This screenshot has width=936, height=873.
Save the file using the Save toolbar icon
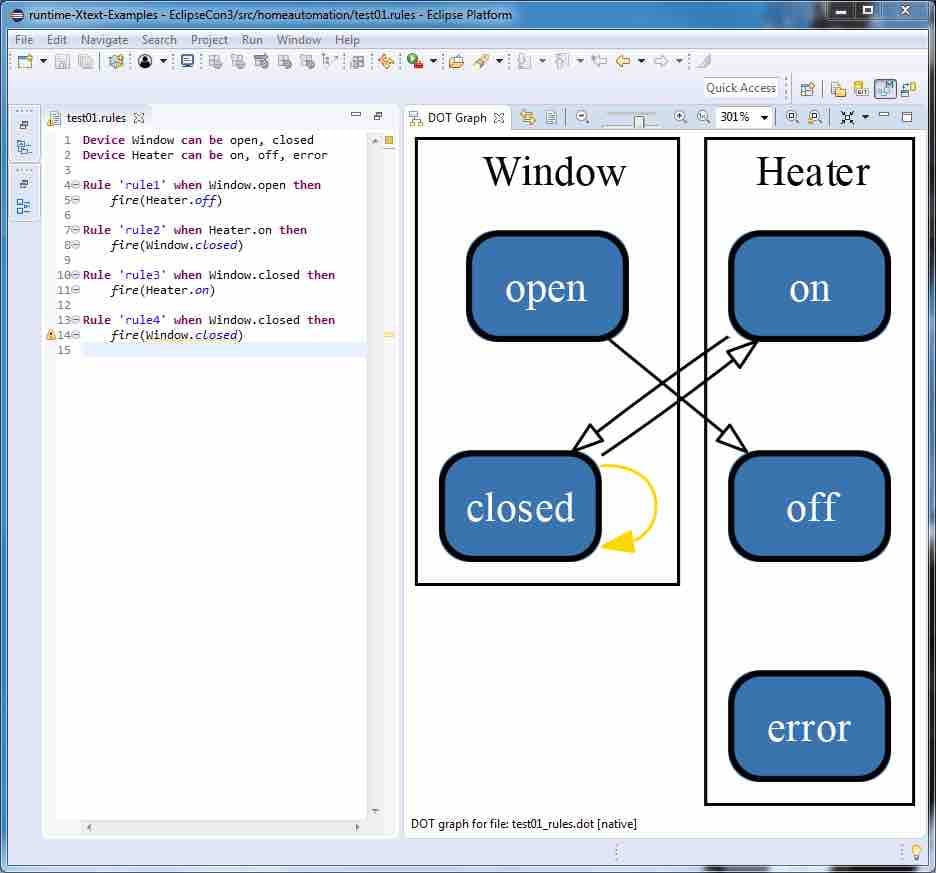tap(61, 62)
